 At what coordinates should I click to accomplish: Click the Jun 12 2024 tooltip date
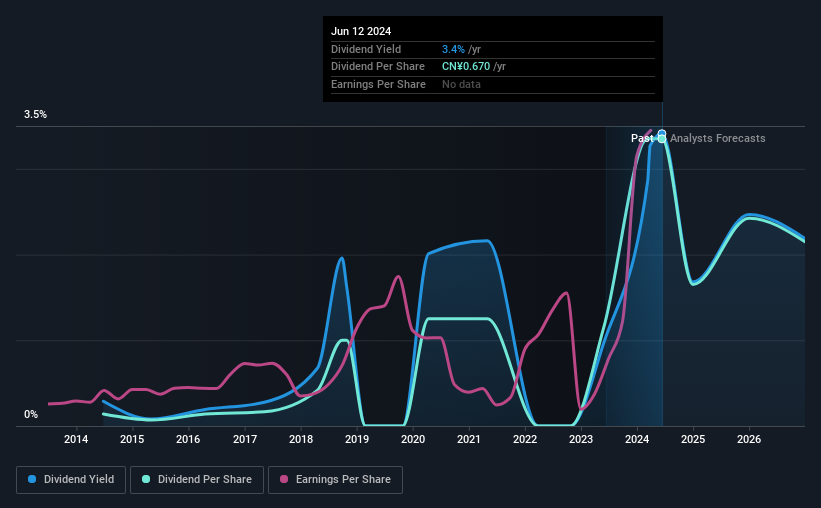(x=361, y=31)
